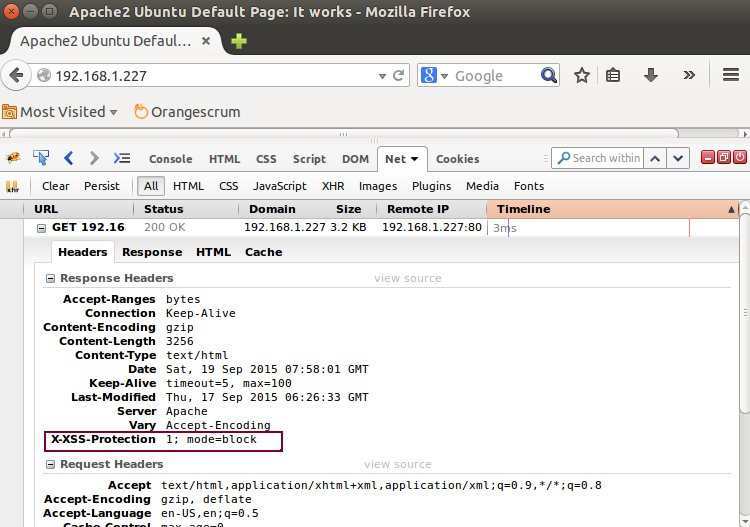Image resolution: width=750 pixels, height=527 pixels.
Task: Filter requests by Fonts
Action: point(529,186)
